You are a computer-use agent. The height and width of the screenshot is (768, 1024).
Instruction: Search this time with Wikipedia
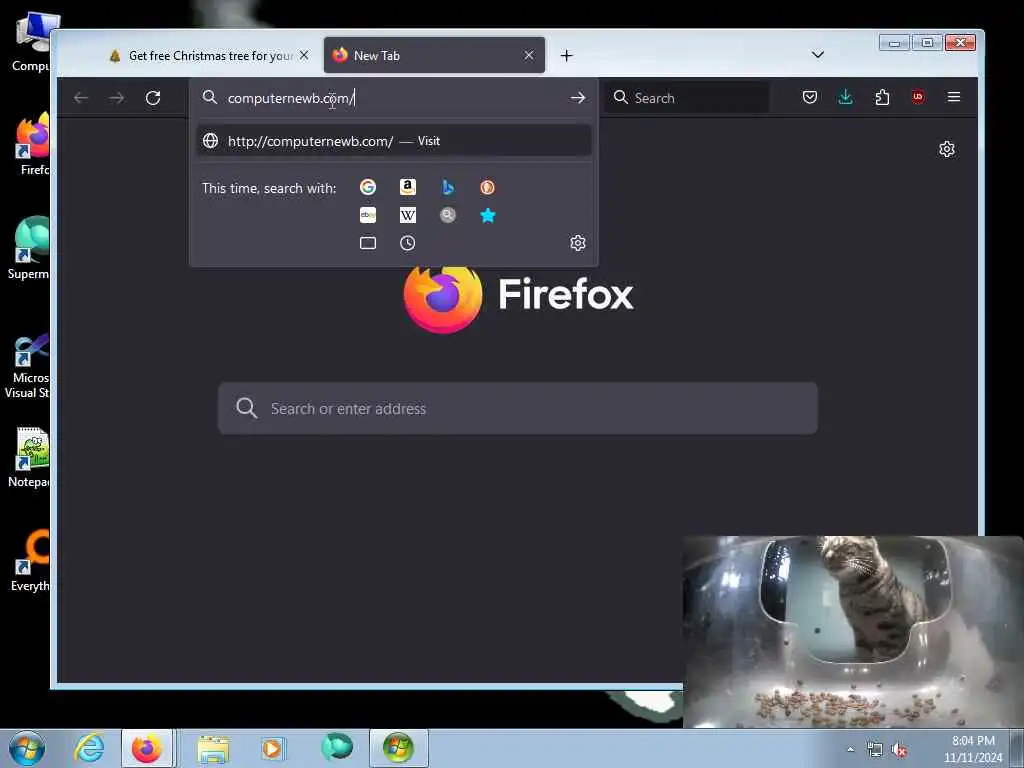408,215
